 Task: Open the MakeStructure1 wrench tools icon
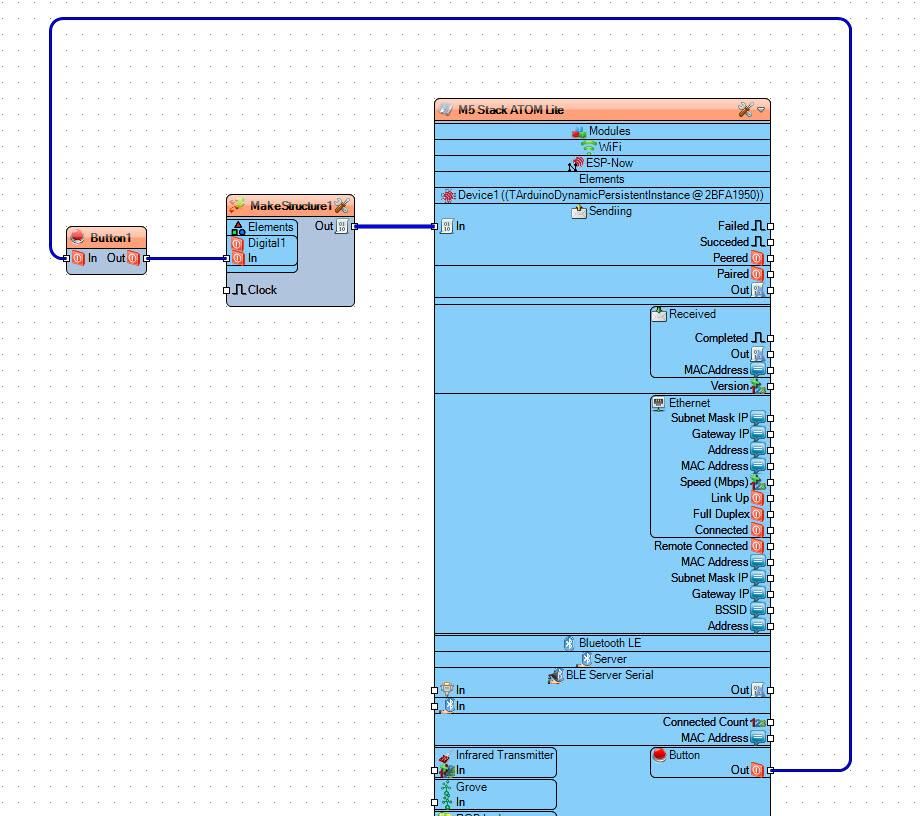342,205
